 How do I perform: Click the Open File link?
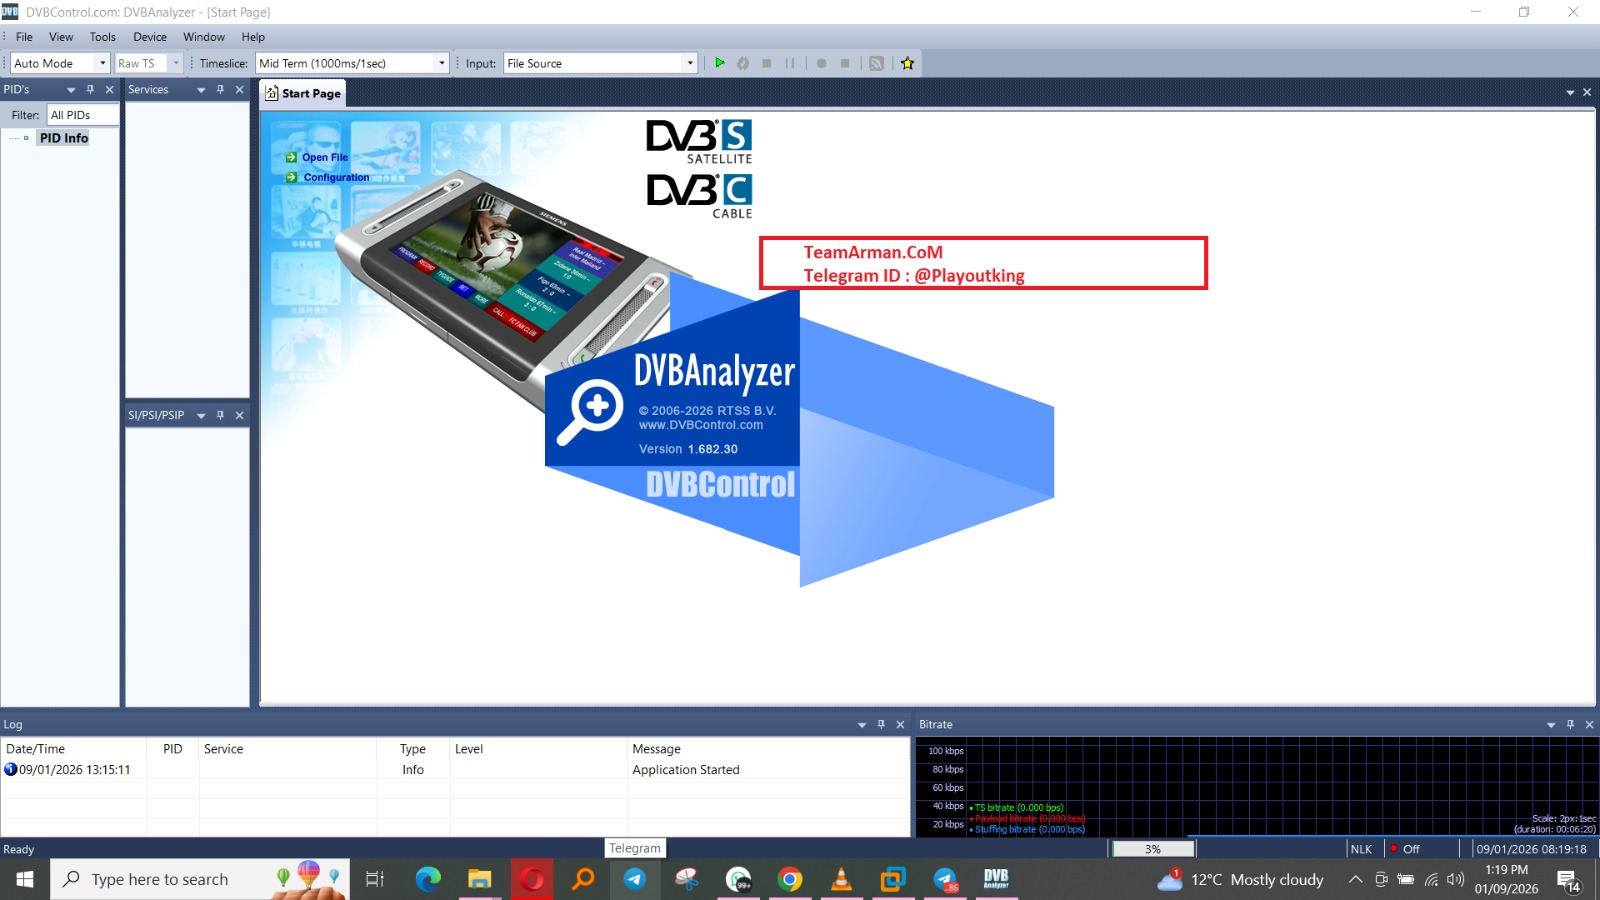[325, 157]
